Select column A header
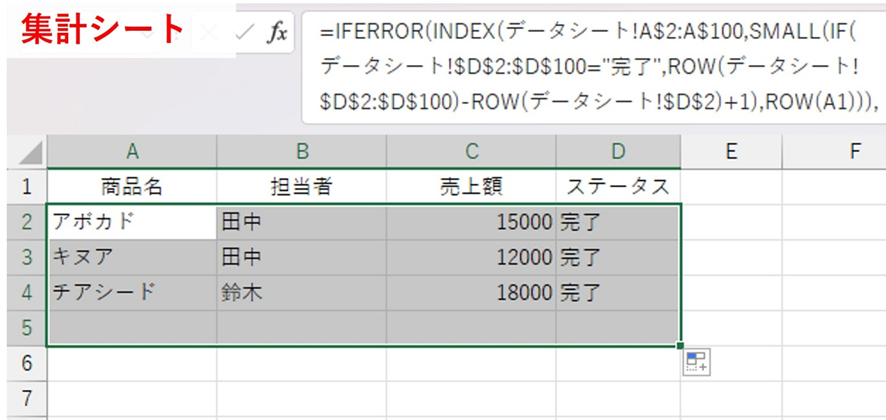Screen dimensions: 886x420 click(x=131, y=152)
